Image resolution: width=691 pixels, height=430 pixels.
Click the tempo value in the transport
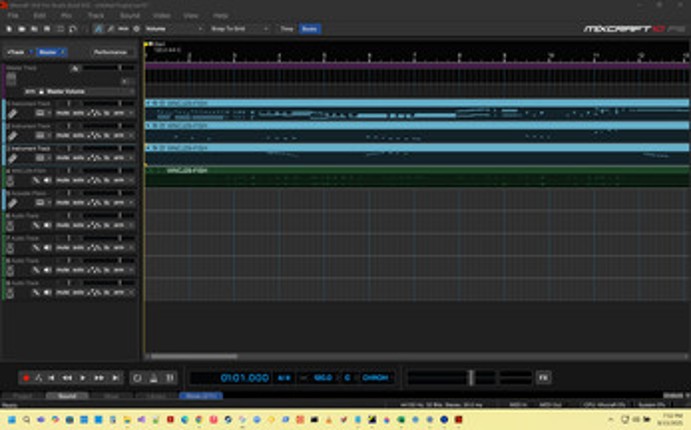pyautogui.click(x=323, y=378)
